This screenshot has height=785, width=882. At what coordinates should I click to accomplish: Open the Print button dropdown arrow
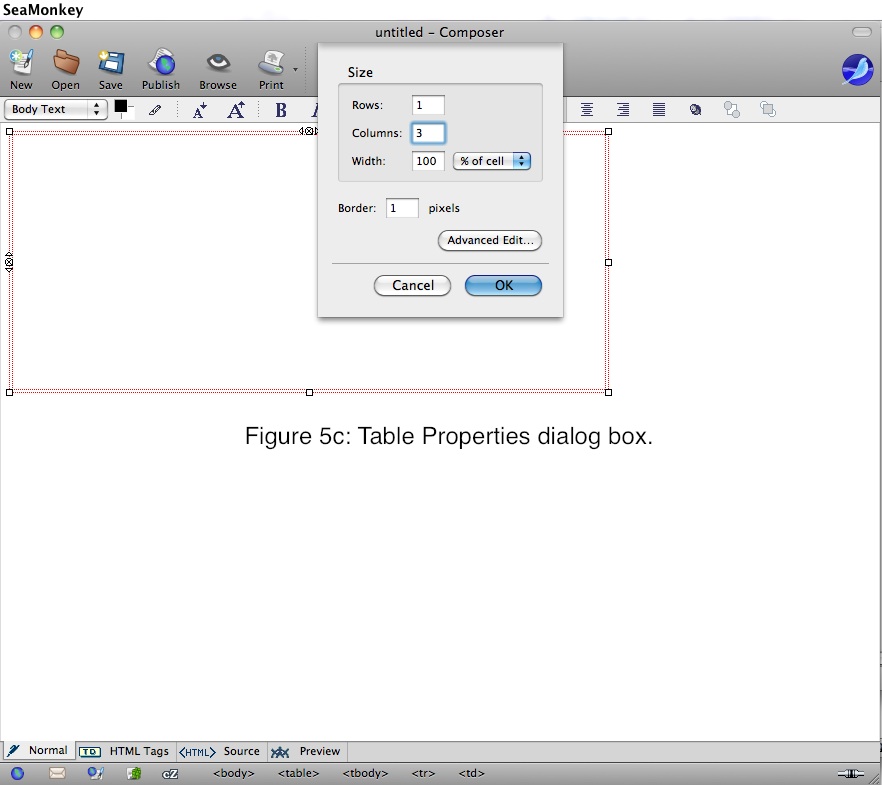click(295, 69)
